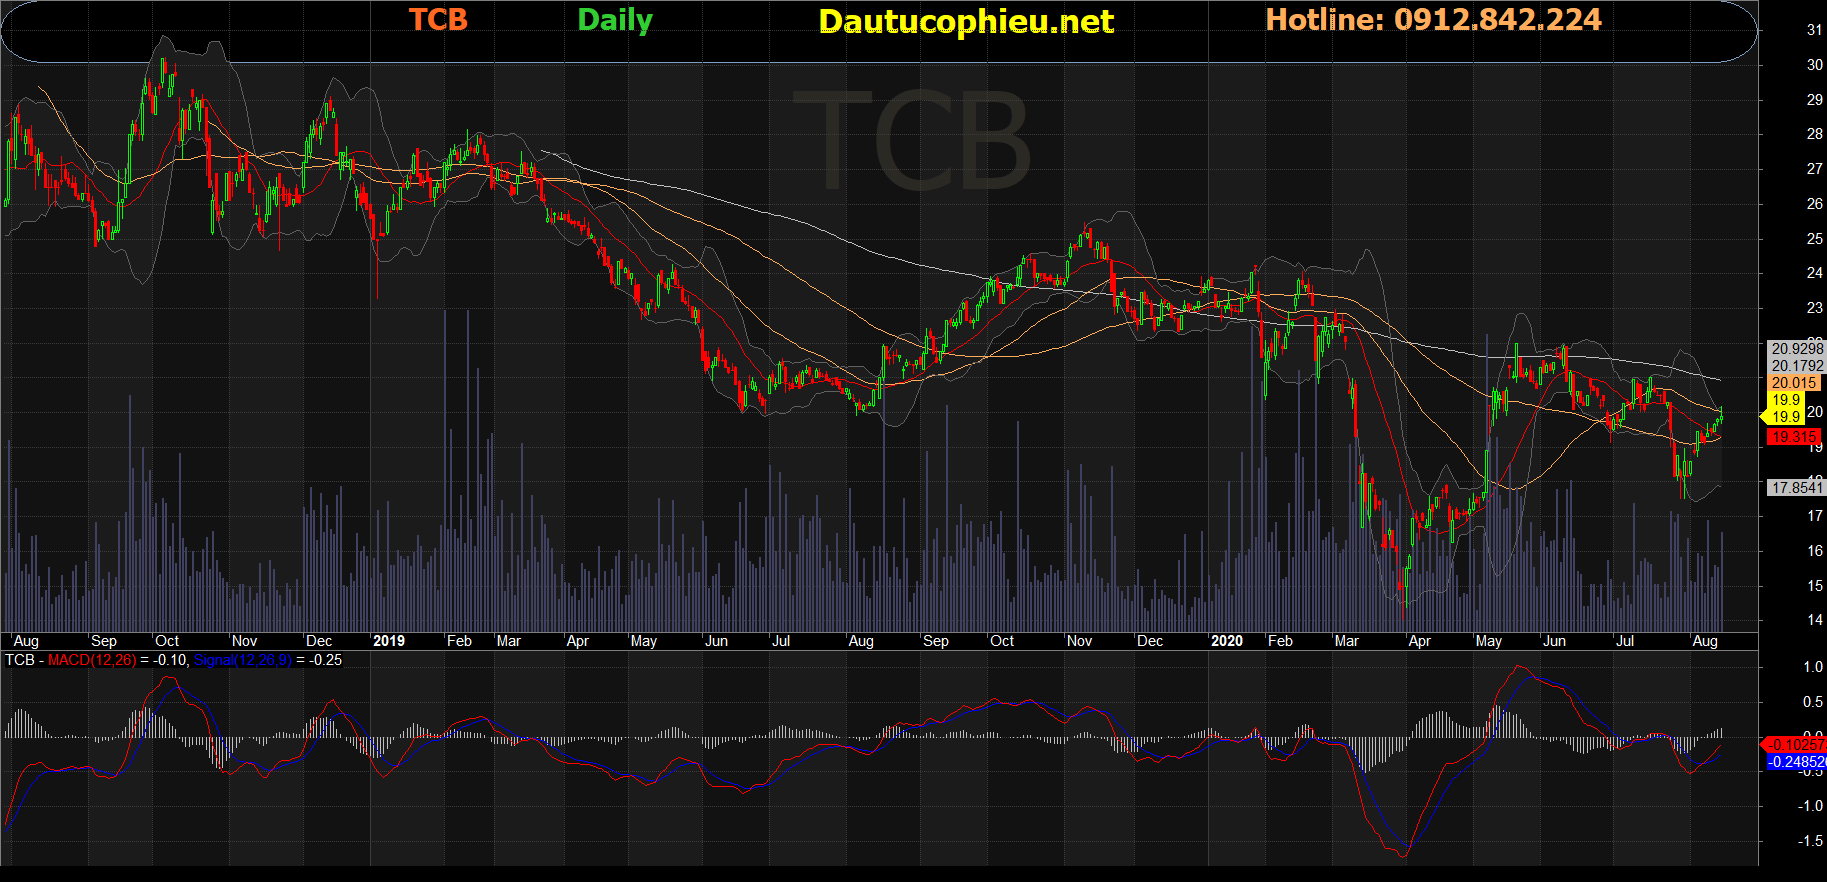The width and height of the screenshot is (1827, 882).
Task: Click the red -0.10257 MACD value tag
Action: coord(1796,745)
